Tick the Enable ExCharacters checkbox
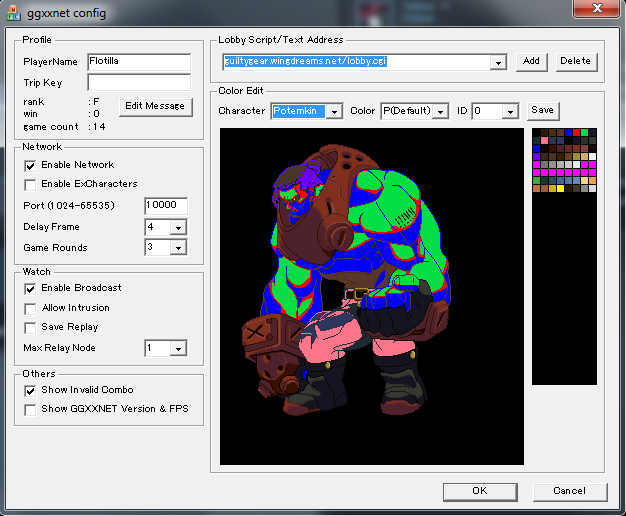Viewport: 626px width, 516px height. click(x=30, y=185)
